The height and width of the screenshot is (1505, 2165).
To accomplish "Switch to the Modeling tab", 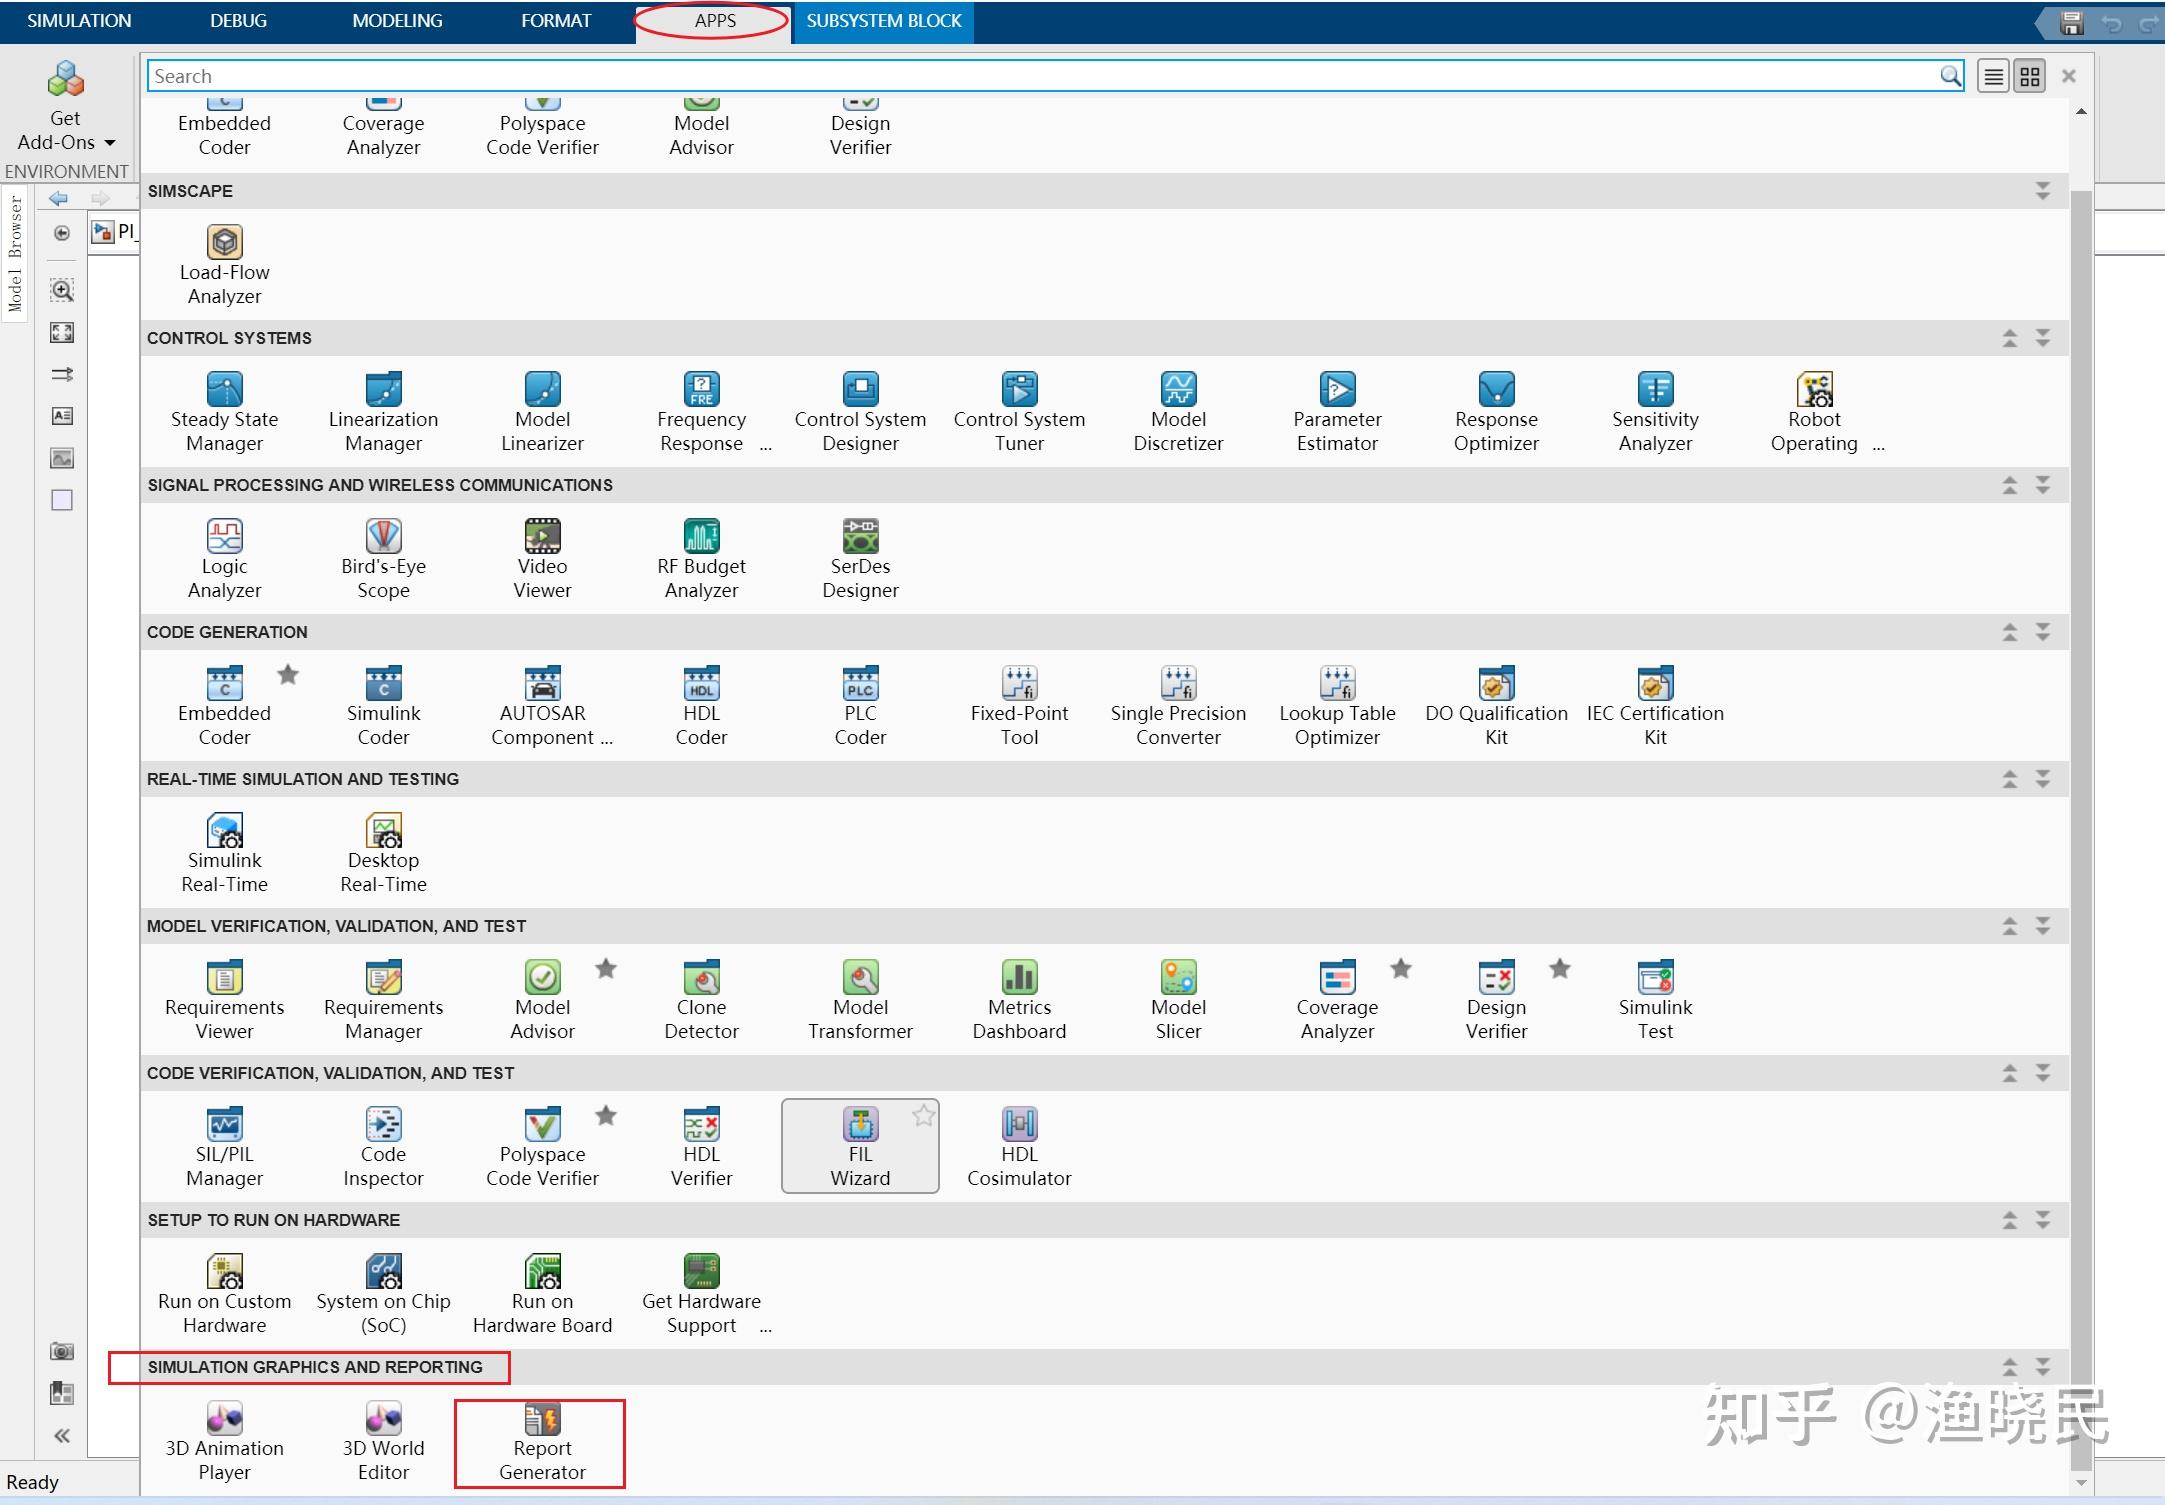I will tap(397, 20).
